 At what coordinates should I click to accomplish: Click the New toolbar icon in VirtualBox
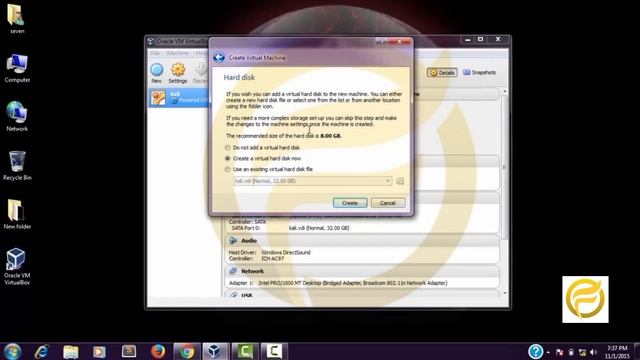coord(157,73)
